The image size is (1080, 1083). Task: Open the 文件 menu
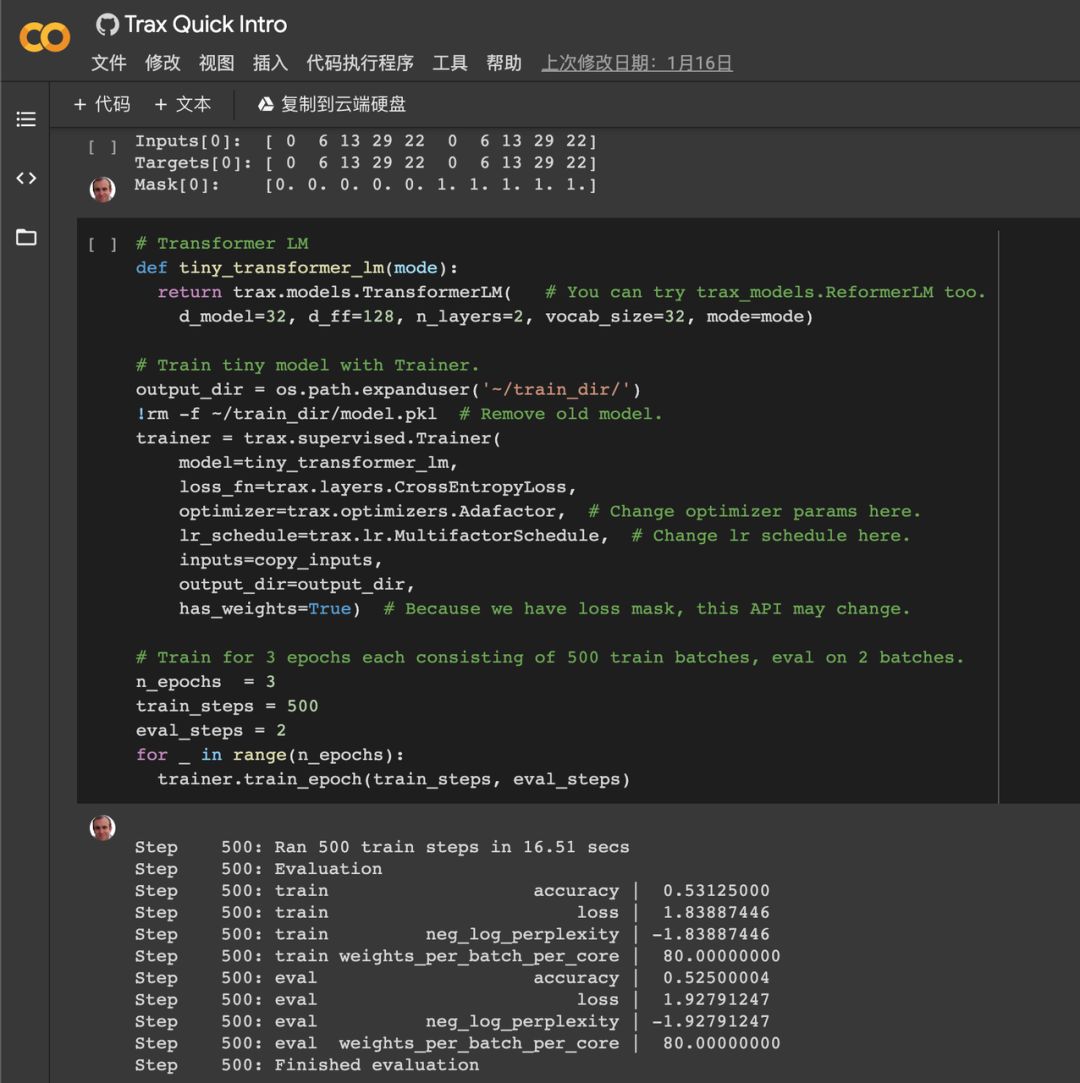[x=109, y=63]
